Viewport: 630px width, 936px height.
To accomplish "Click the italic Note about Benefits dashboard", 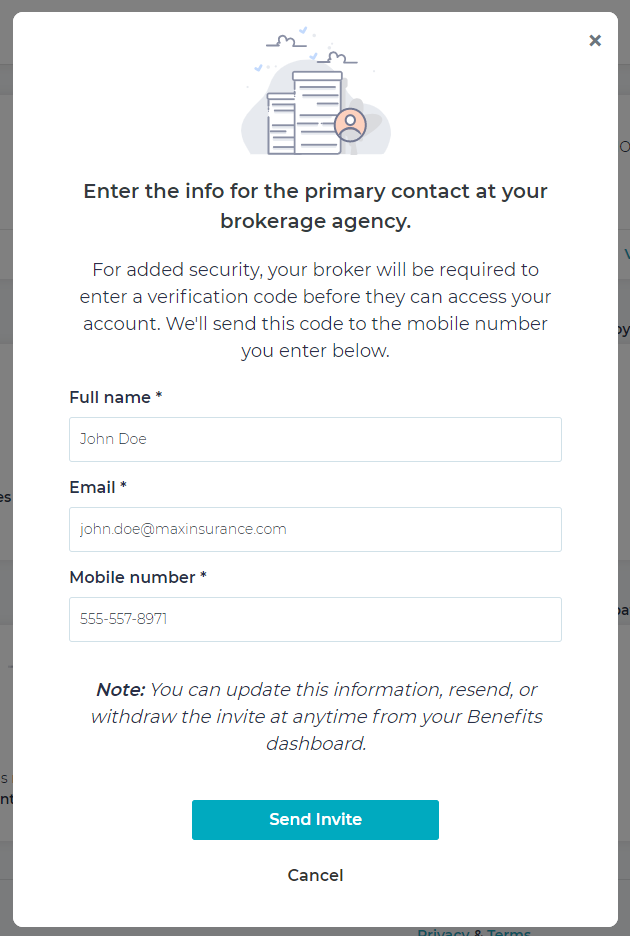I will 315,716.
